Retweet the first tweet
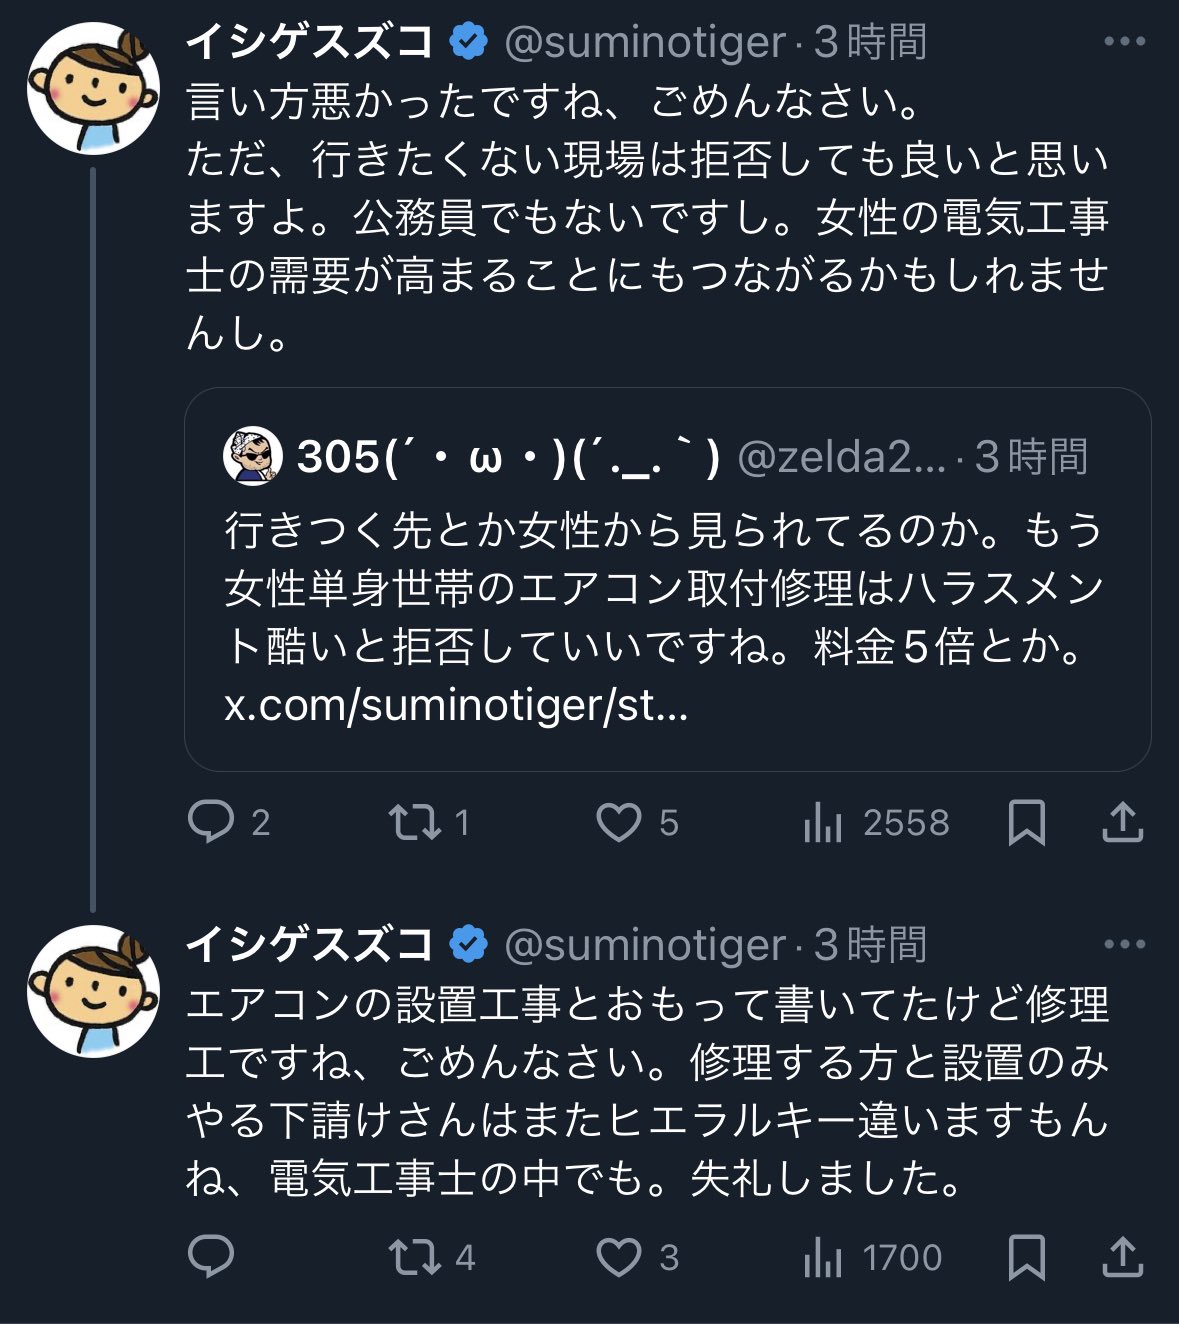 tap(414, 822)
